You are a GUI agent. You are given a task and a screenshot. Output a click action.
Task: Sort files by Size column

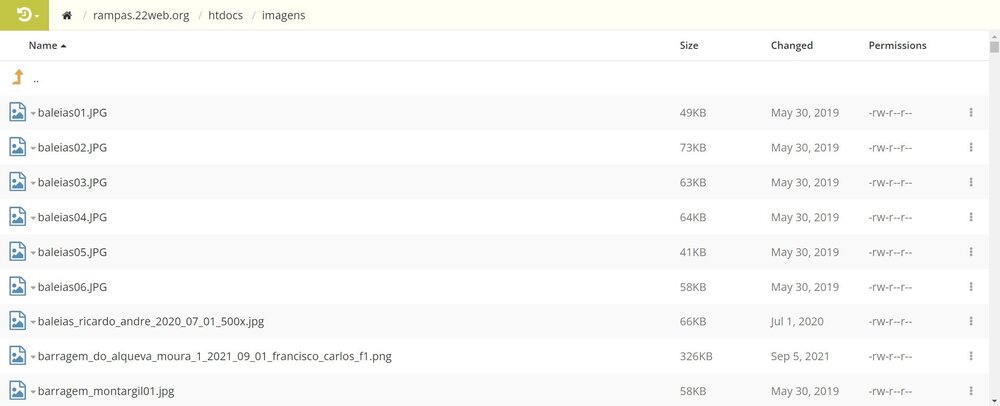point(689,45)
